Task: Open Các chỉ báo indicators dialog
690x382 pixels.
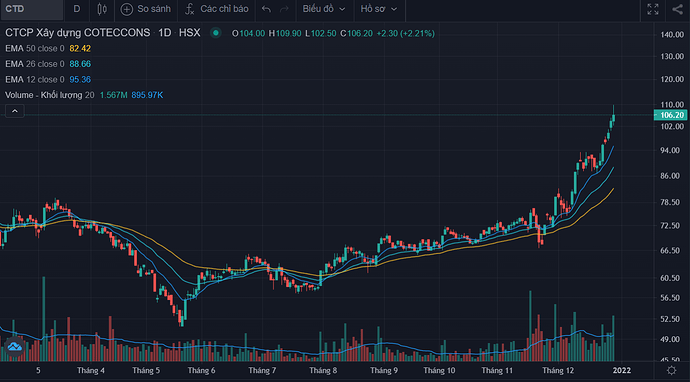Action: (216, 9)
